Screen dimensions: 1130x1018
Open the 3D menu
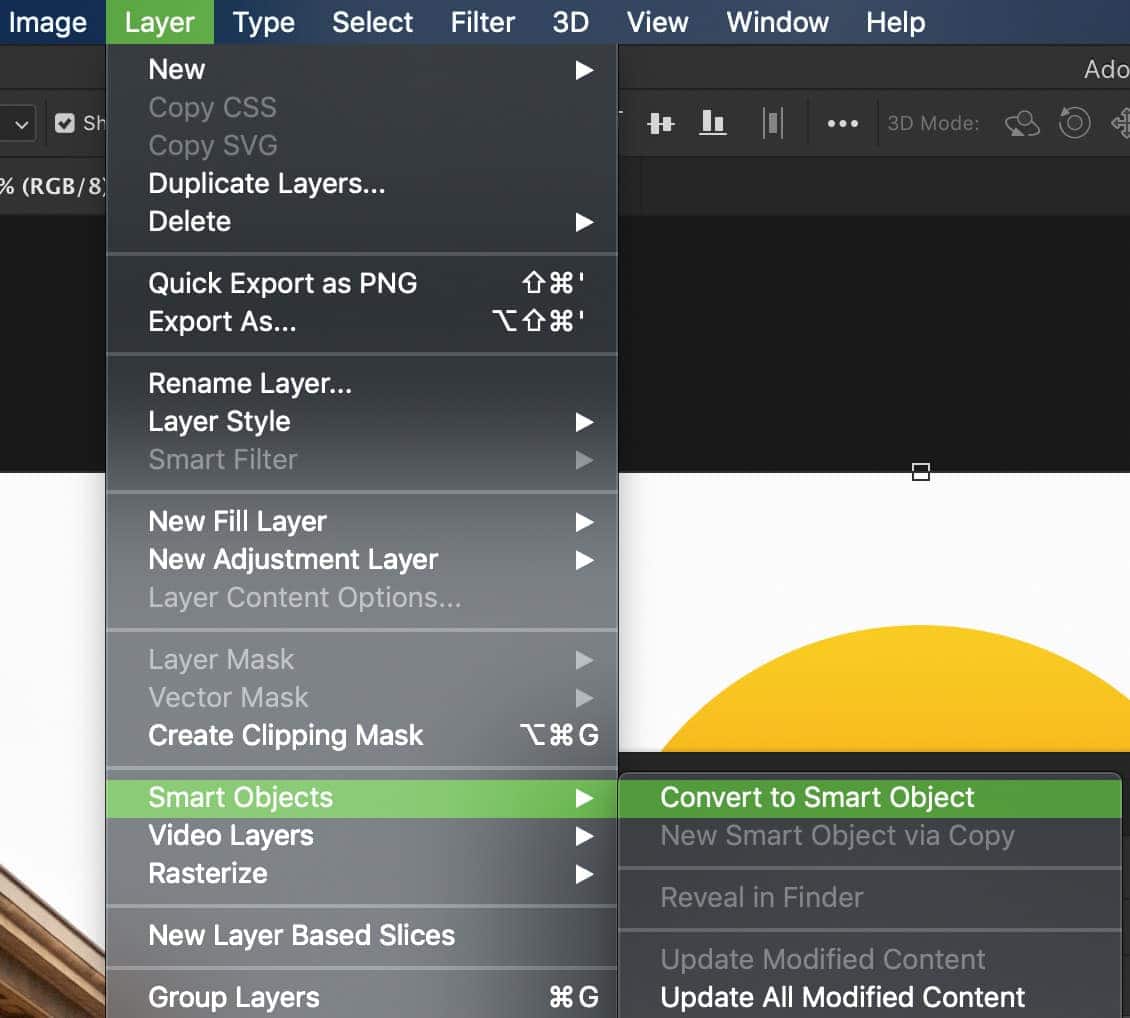[570, 22]
